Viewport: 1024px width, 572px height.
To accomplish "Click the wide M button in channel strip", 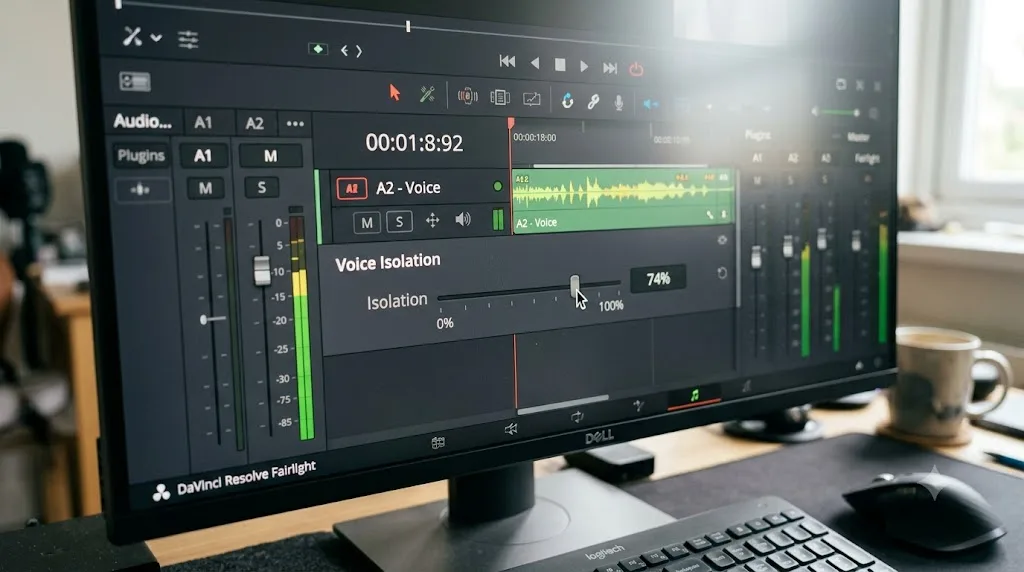I will pos(270,156).
